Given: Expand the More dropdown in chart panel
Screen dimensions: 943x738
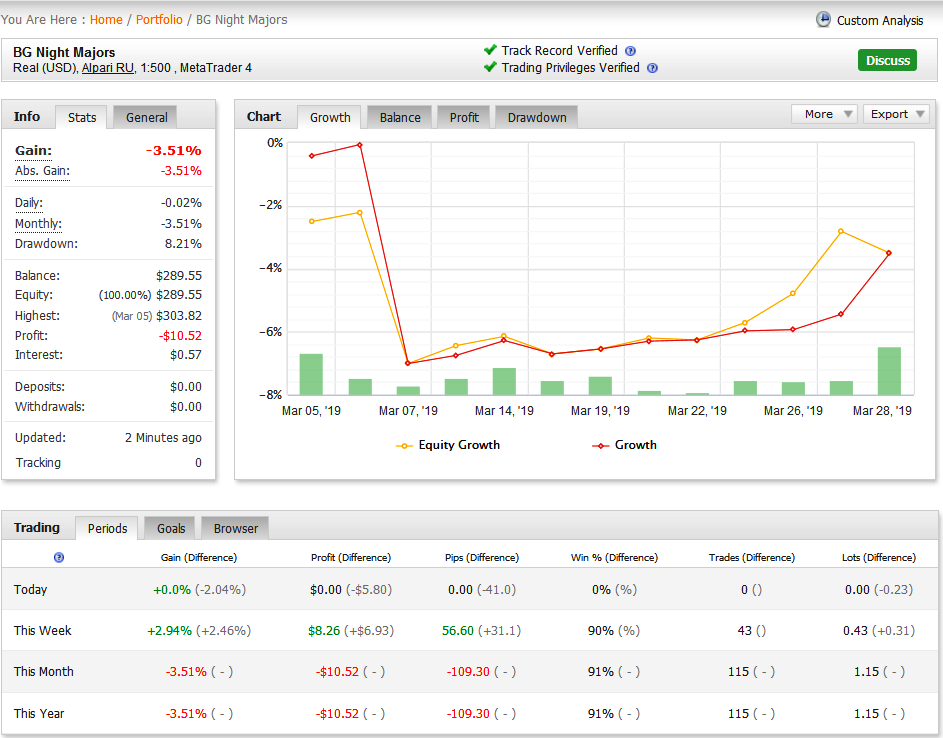Looking at the screenshot, I should pyautogui.click(x=823, y=114).
